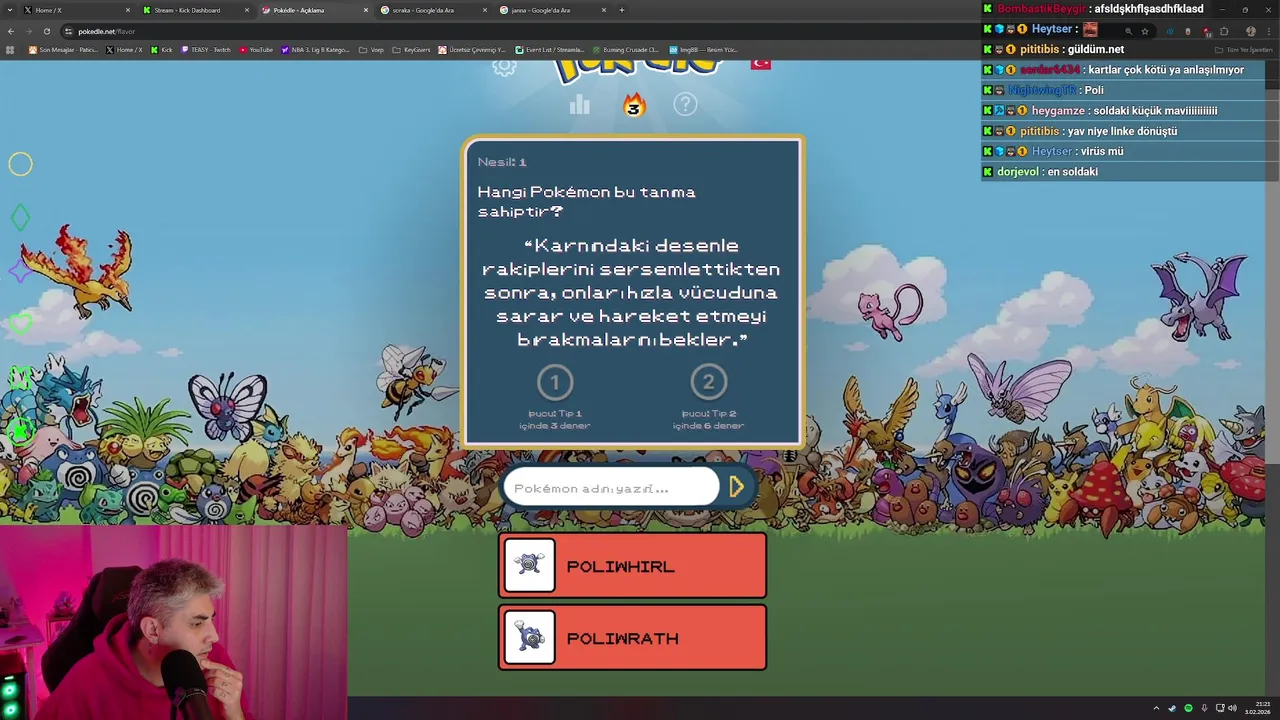
Task: Open the settings gear above the quiz card
Action: [x=504, y=66]
